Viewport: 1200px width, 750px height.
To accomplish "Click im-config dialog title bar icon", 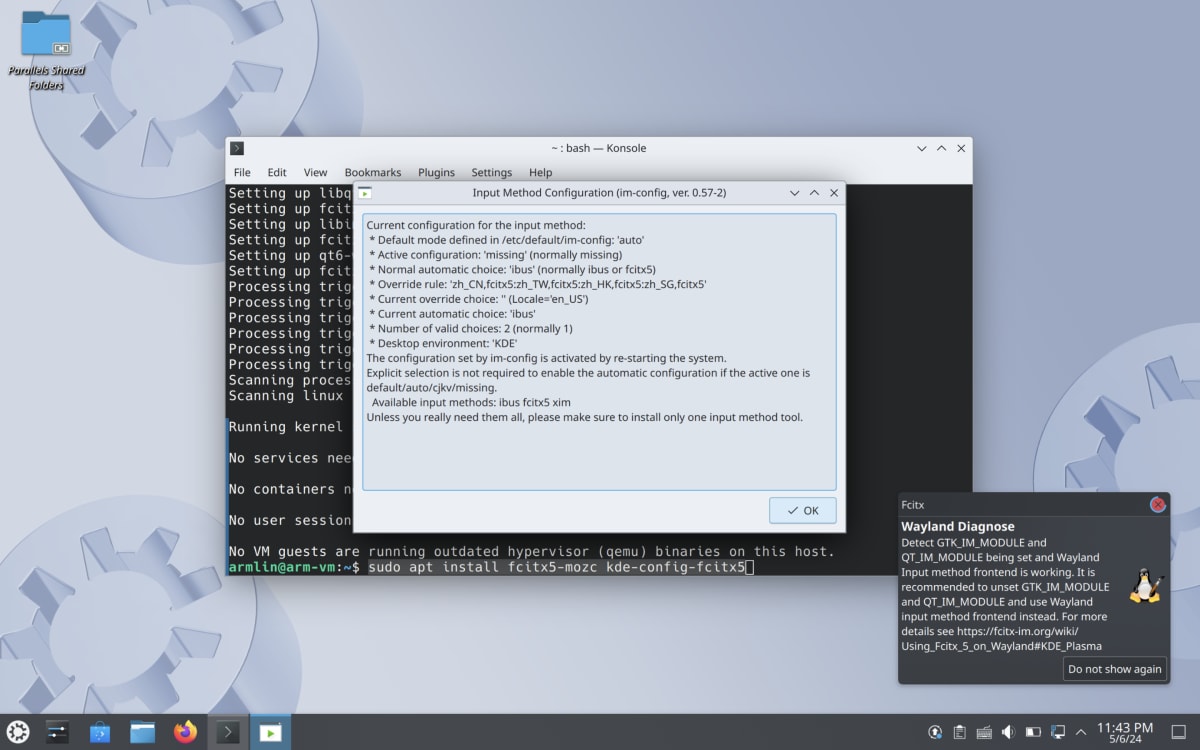I will [x=365, y=193].
